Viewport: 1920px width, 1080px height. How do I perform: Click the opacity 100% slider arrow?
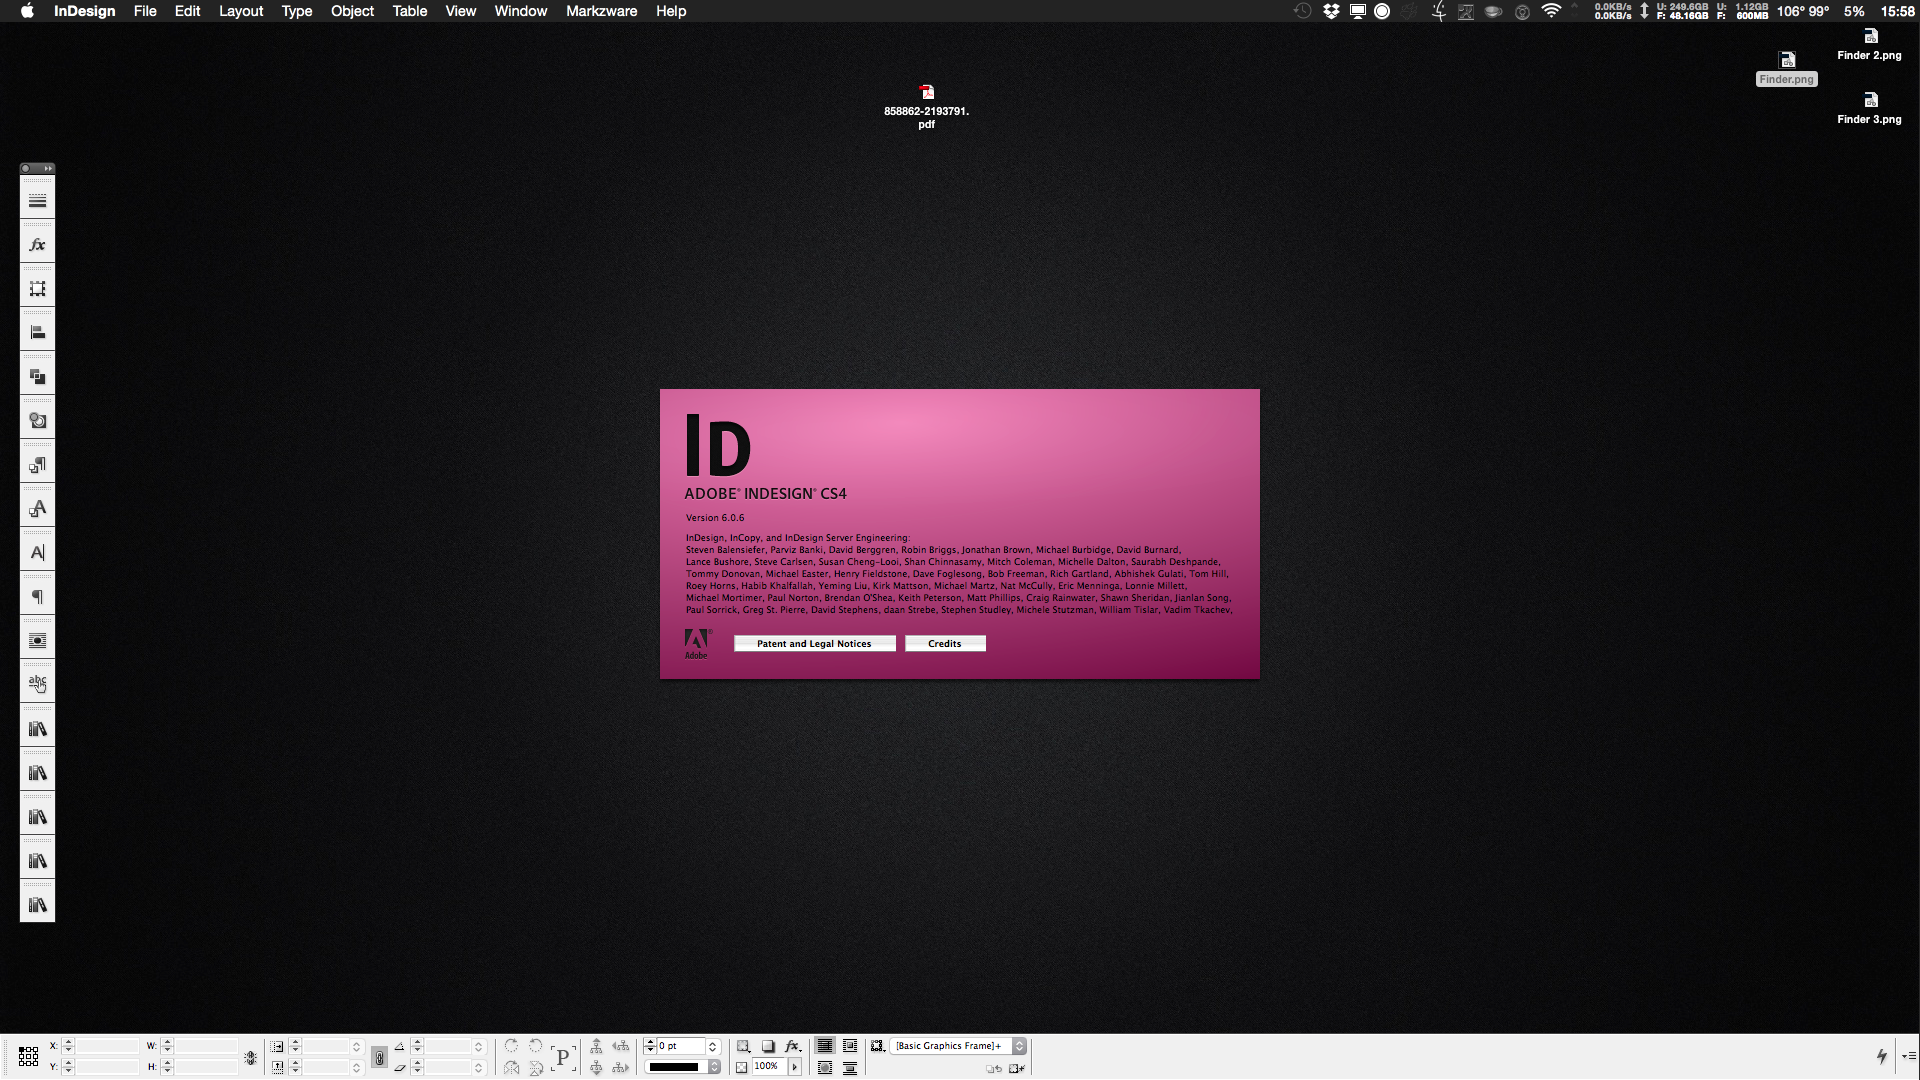[795, 1067]
